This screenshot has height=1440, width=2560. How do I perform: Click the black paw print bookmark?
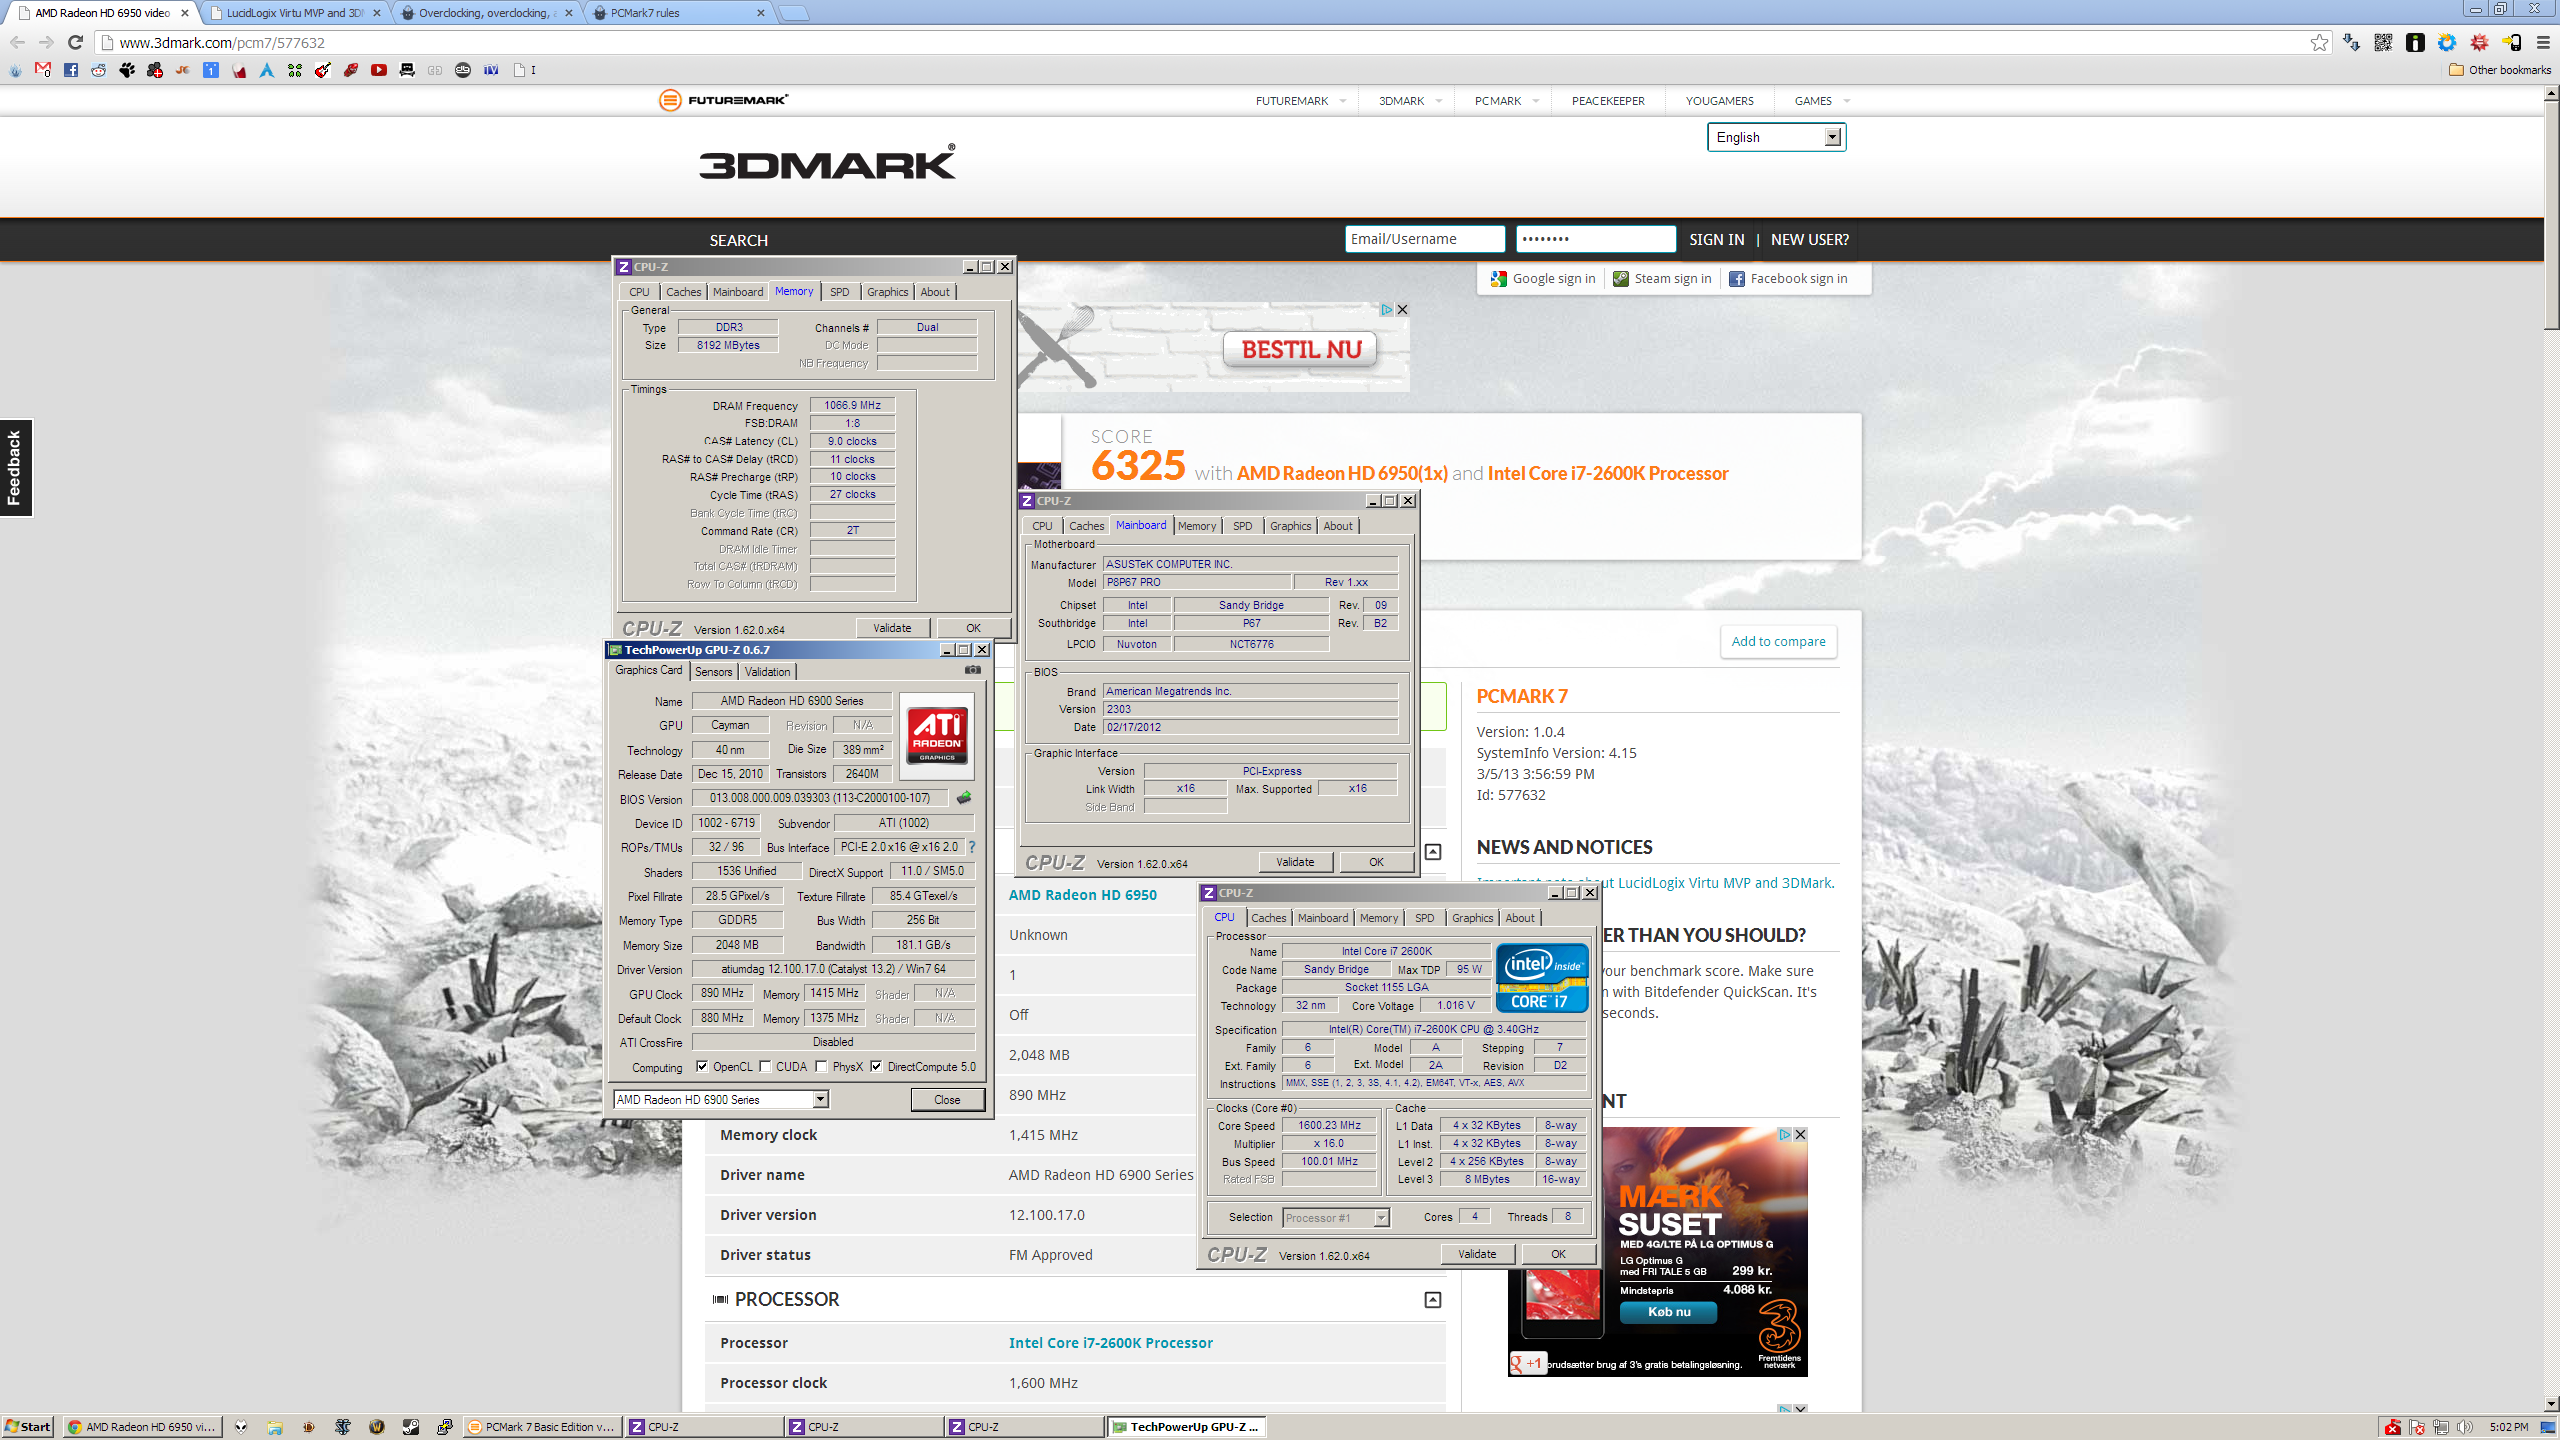coord(127,70)
